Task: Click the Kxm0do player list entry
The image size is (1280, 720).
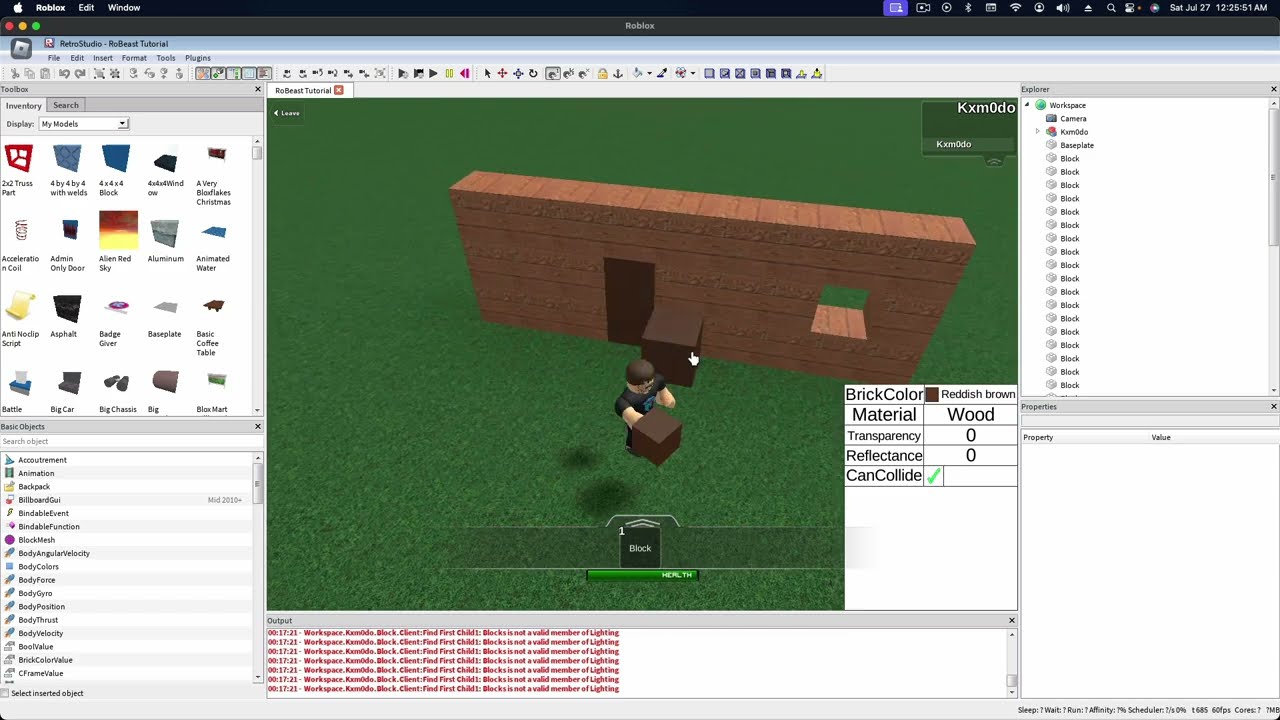Action: [x=954, y=144]
